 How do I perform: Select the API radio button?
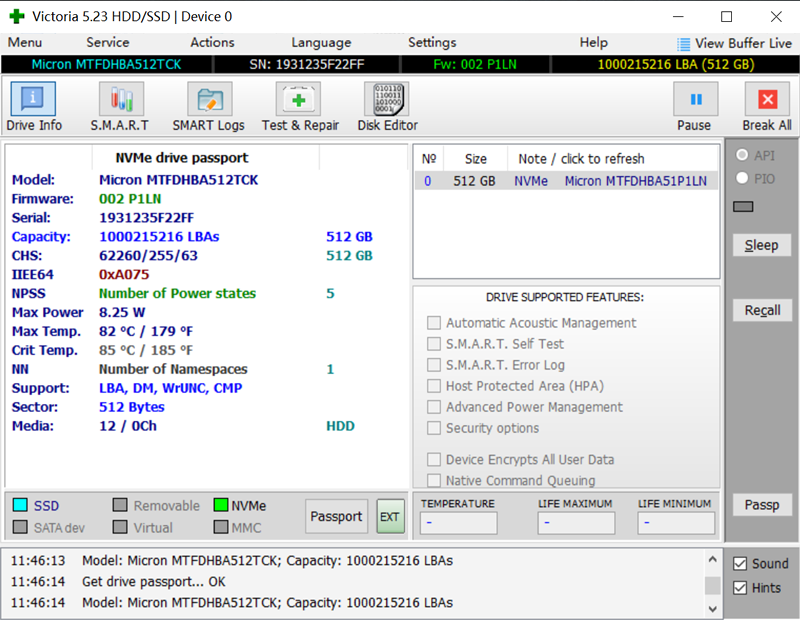742,155
